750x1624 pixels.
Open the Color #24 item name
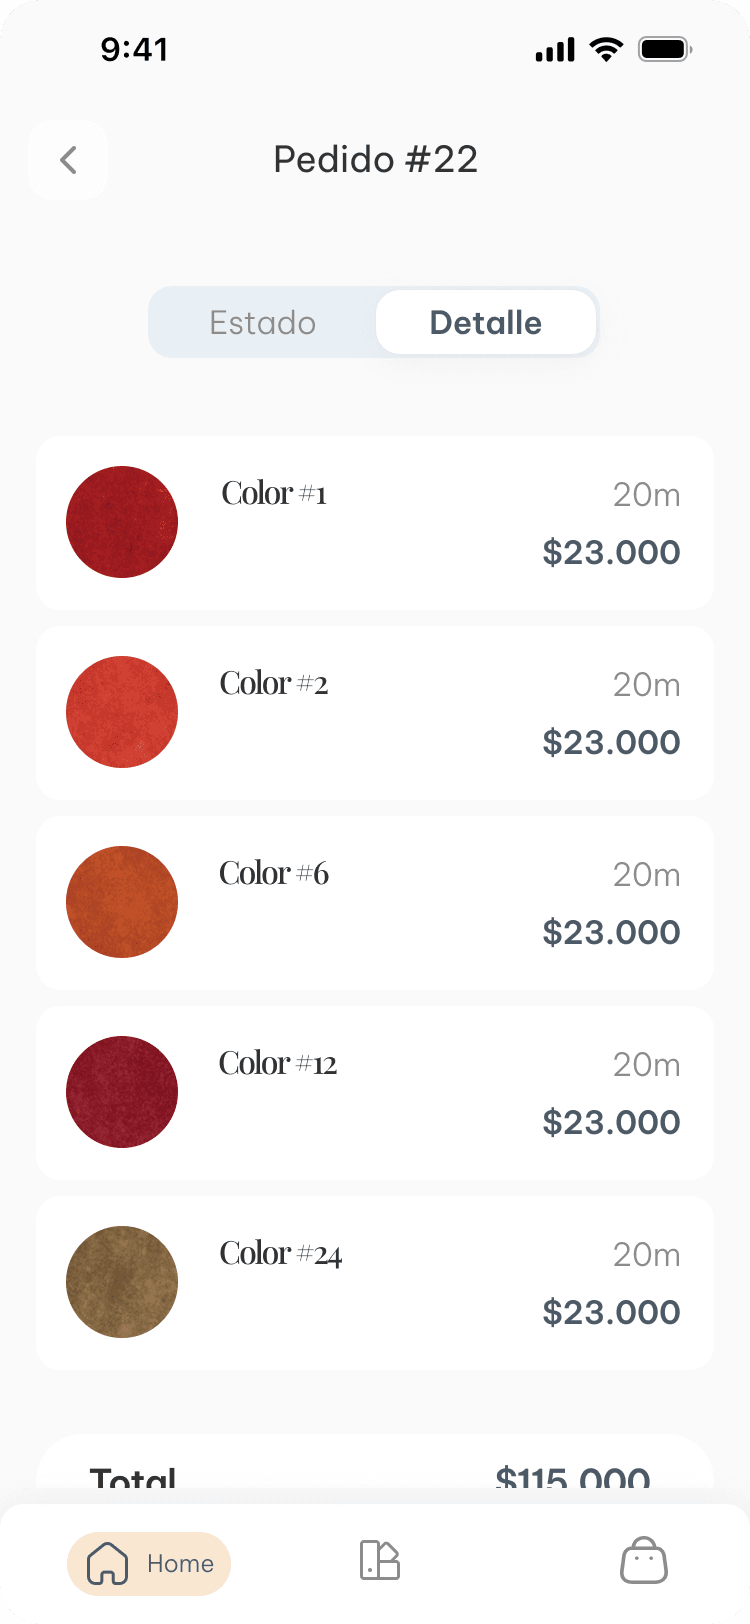(281, 1254)
